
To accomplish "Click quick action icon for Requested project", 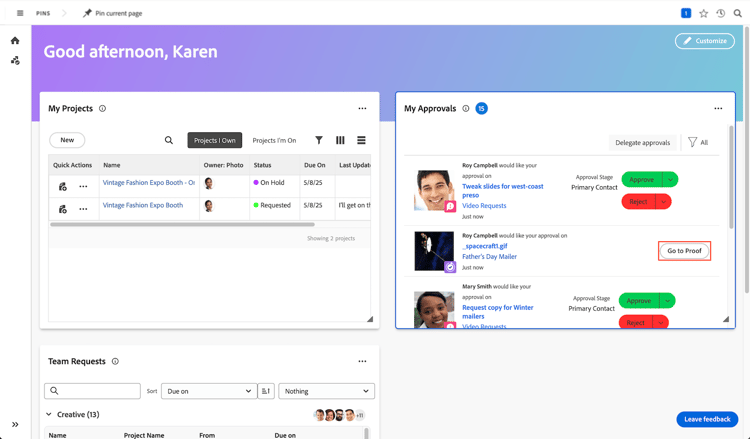I will pos(63,209).
